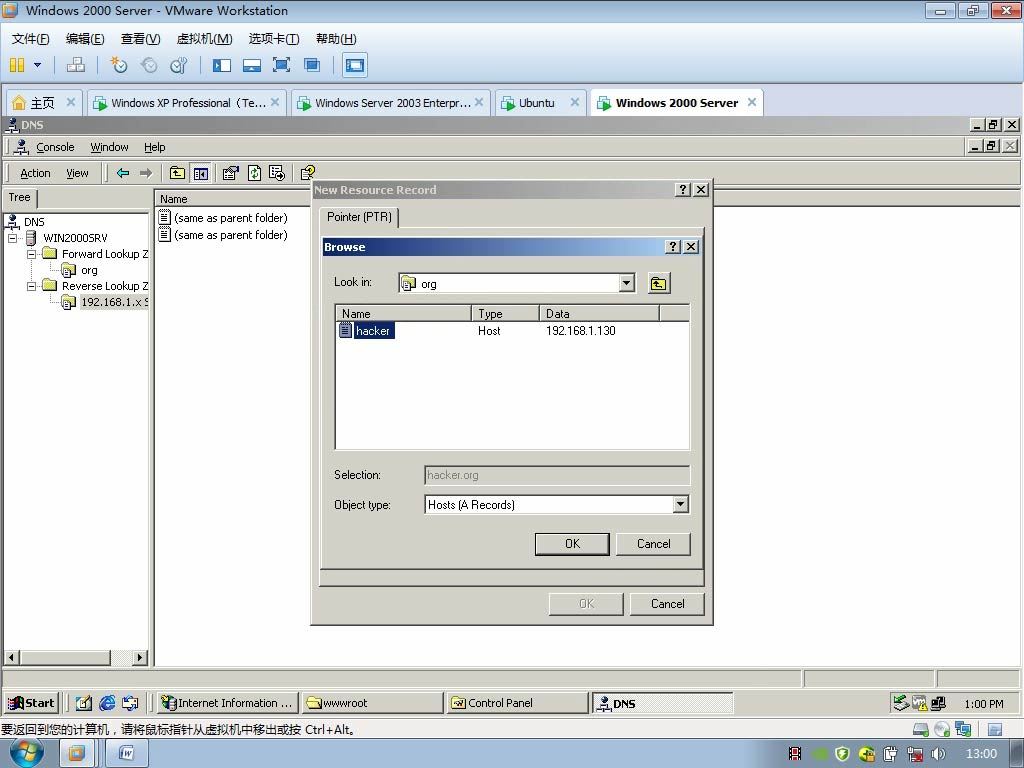
Task: Open the Action menu
Action: [35, 173]
